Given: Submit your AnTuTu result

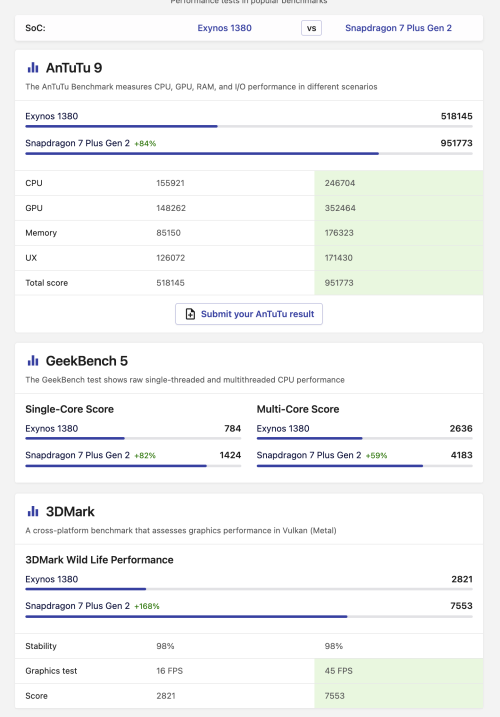Looking at the screenshot, I should (249, 314).
